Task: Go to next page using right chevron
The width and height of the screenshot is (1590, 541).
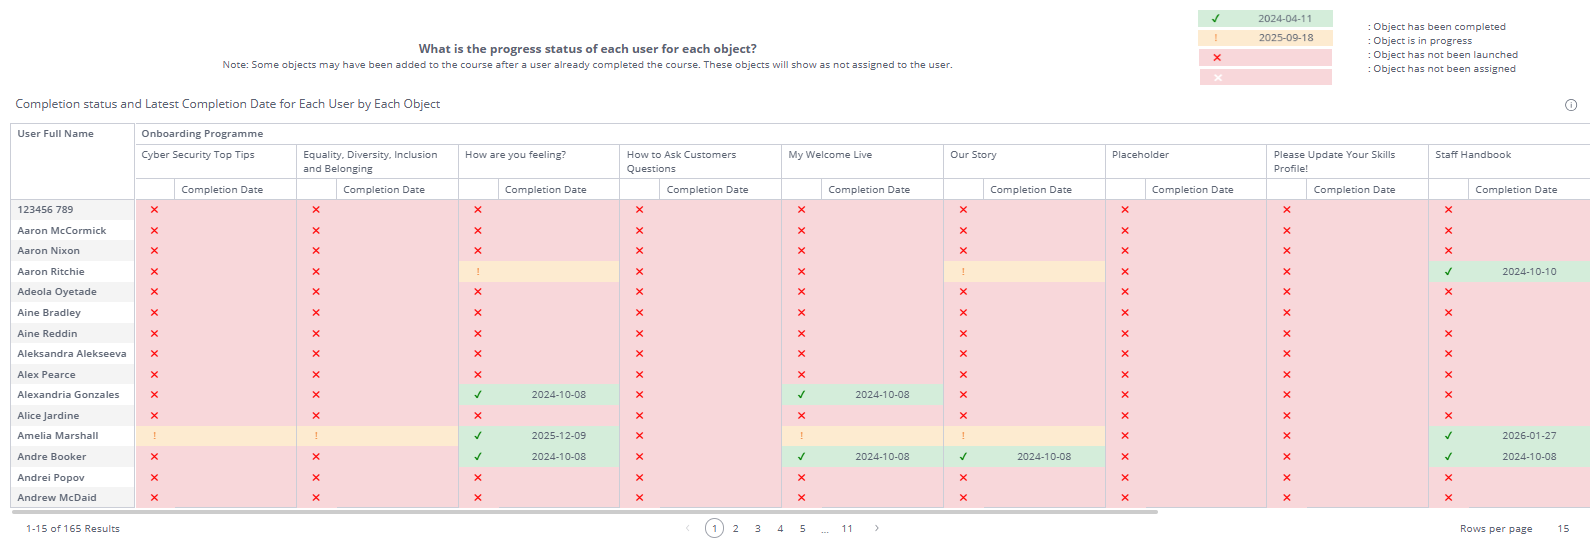Action: 877,529
